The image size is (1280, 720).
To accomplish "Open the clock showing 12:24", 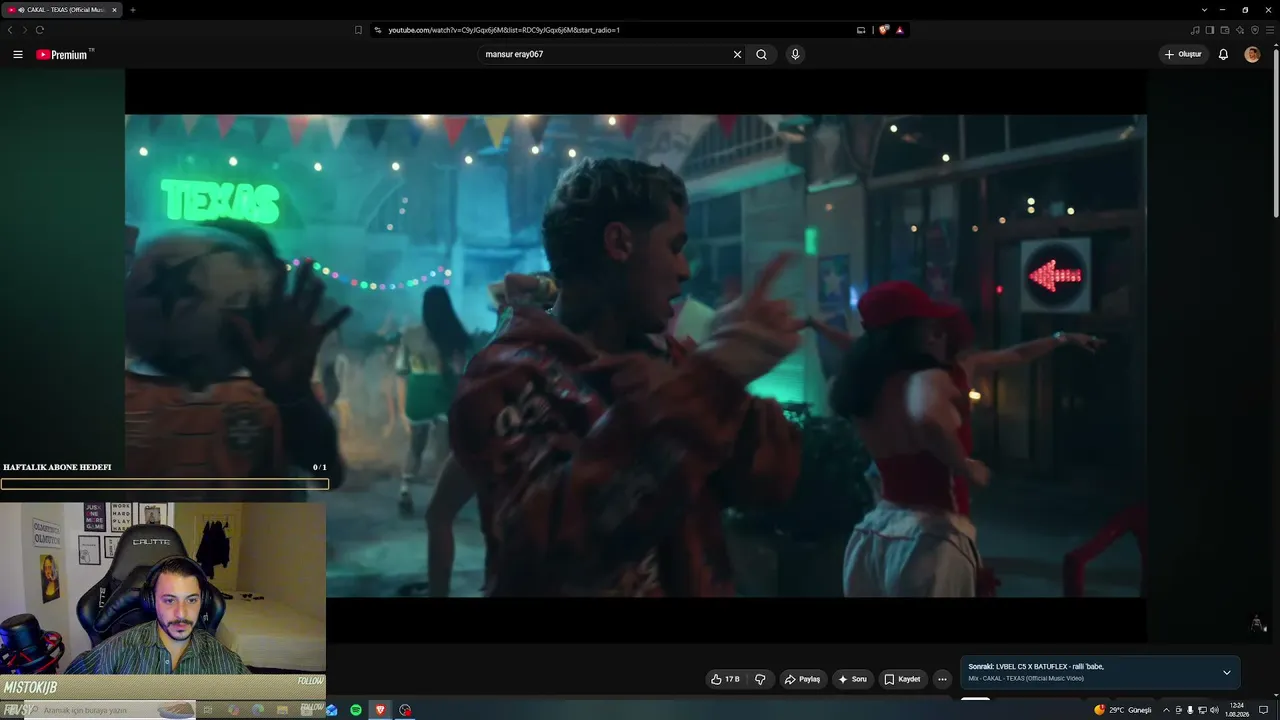I will 1239,710.
